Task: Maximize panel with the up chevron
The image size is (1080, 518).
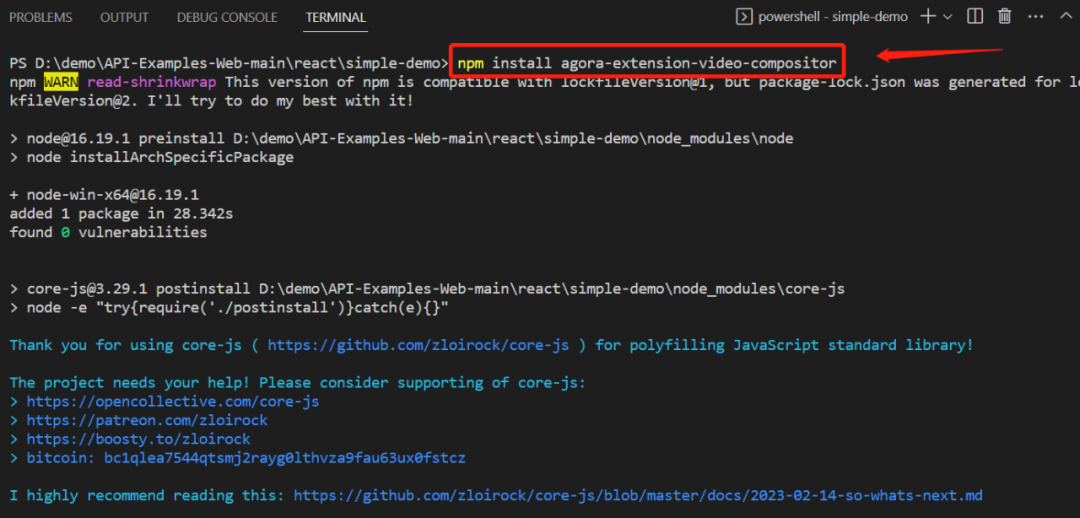Action: pos(1066,17)
